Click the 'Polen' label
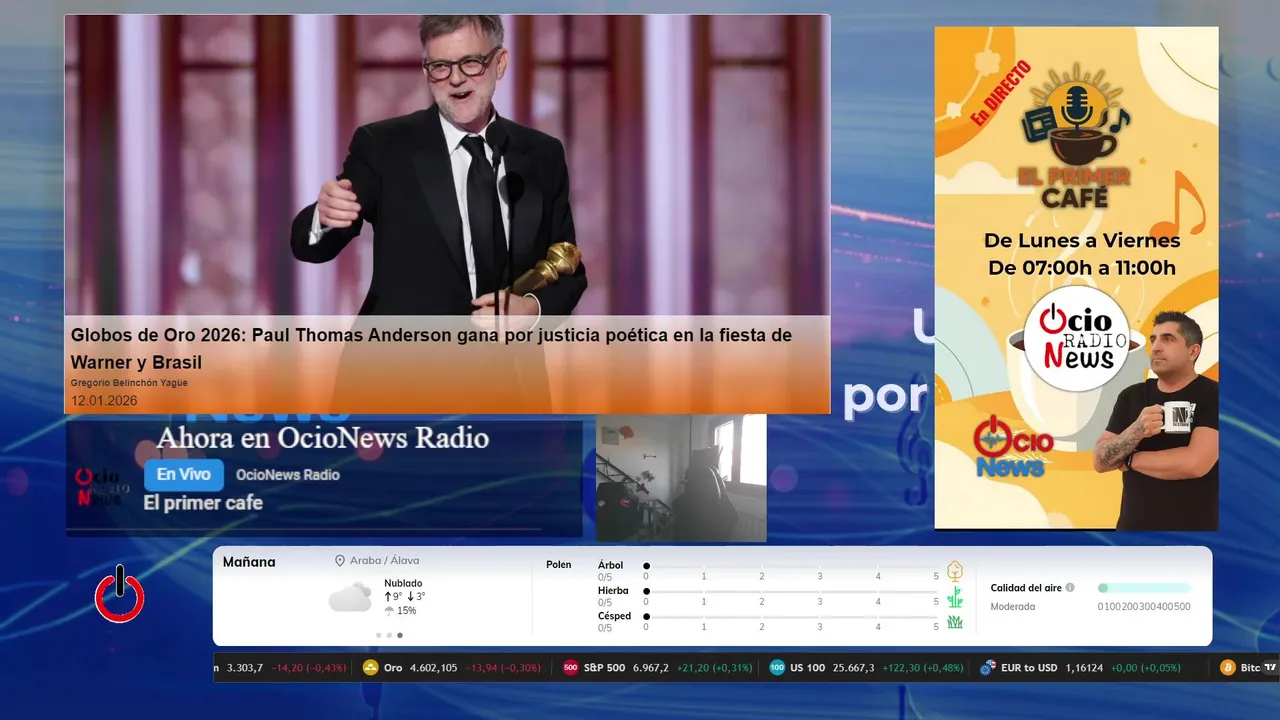This screenshot has width=1280, height=720. coord(559,565)
